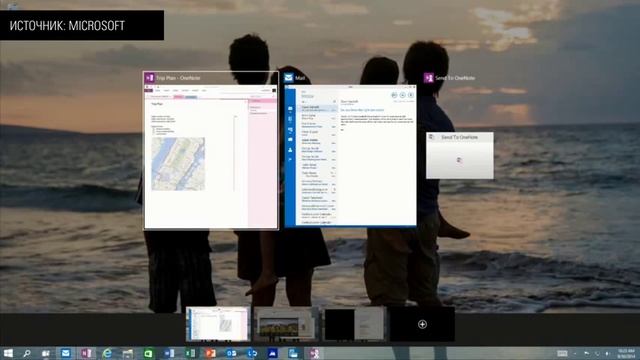Select the third virtual desktop thumbnail
Viewport: 640px width, 360px height.
tap(354, 324)
